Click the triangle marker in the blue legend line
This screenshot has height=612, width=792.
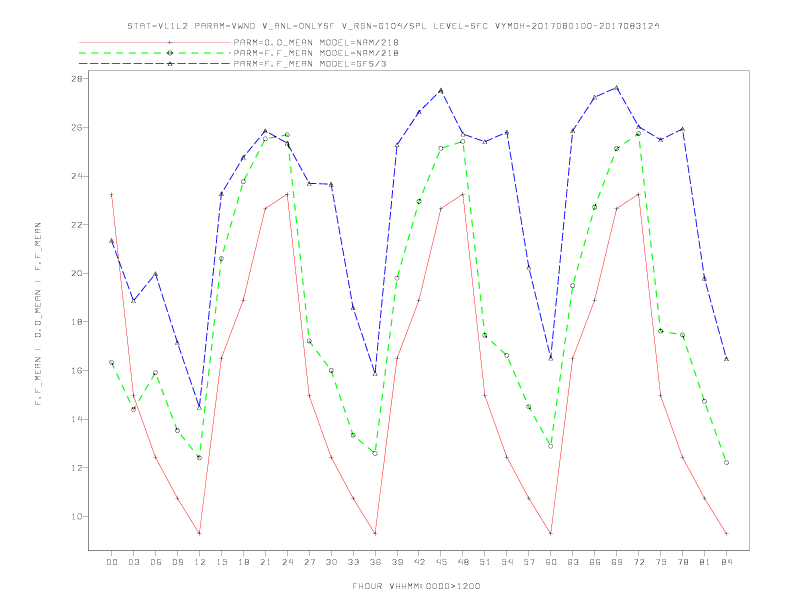click(170, 64)
